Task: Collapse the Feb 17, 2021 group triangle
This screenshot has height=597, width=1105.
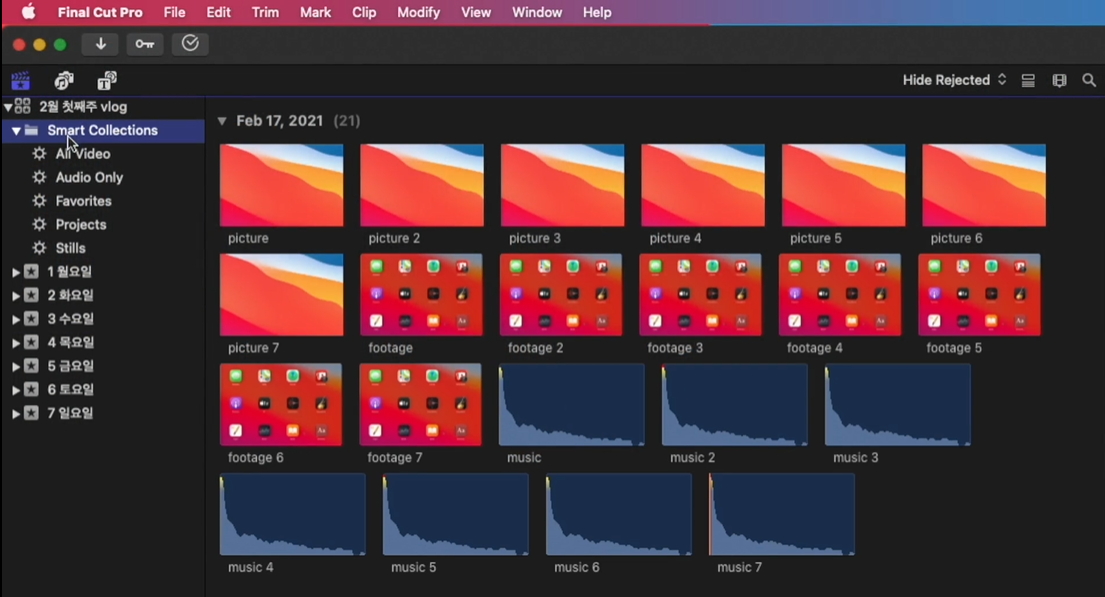Action: (x=222, y=121)
